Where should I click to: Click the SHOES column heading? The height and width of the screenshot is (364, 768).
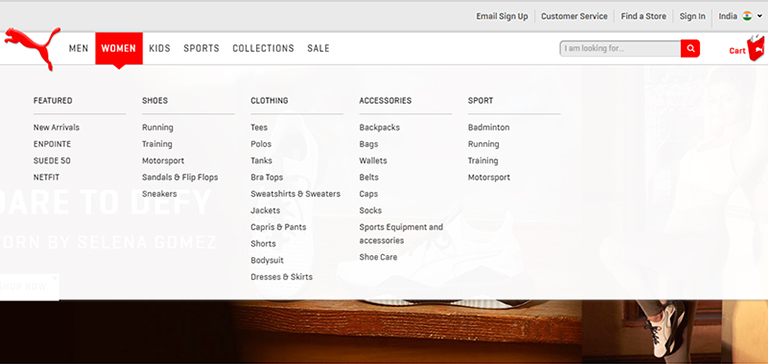(155, 100)
